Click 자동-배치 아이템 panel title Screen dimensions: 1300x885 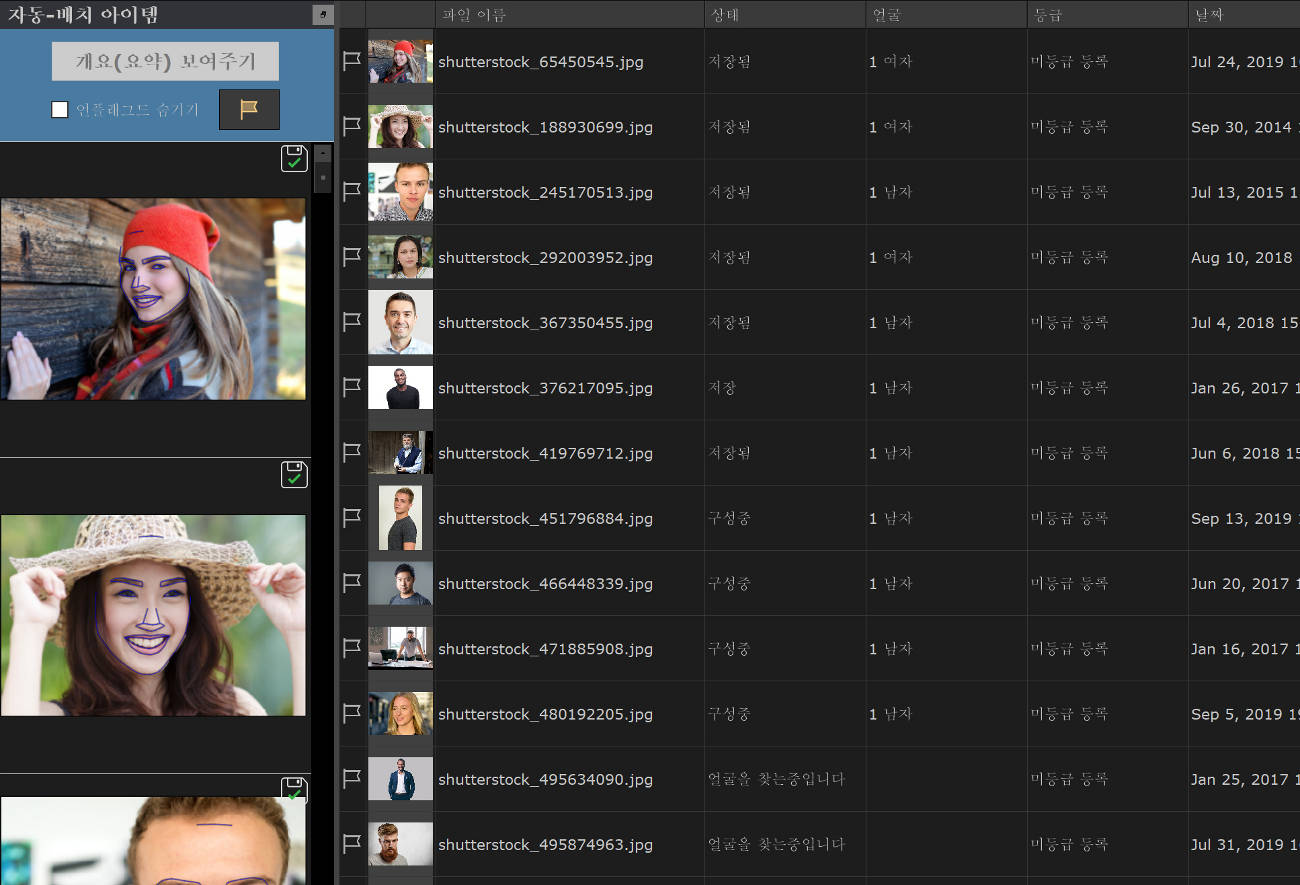click(x=83, y=15)
